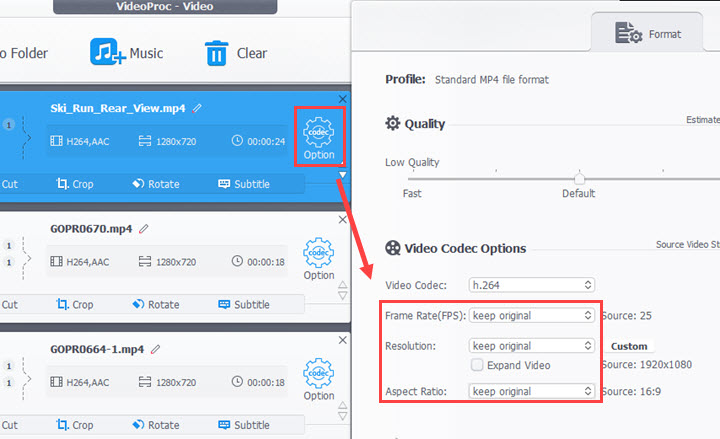Click the 'Source: 1920x1080' text
Screen dimensions: 720x439
(x=647, y=365)
